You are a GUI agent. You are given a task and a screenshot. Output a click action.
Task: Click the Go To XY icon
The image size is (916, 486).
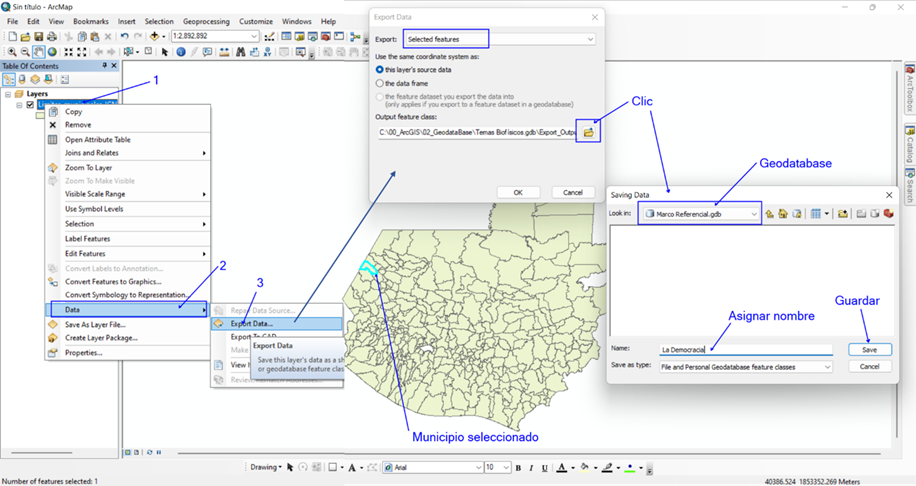pos(268,52)
